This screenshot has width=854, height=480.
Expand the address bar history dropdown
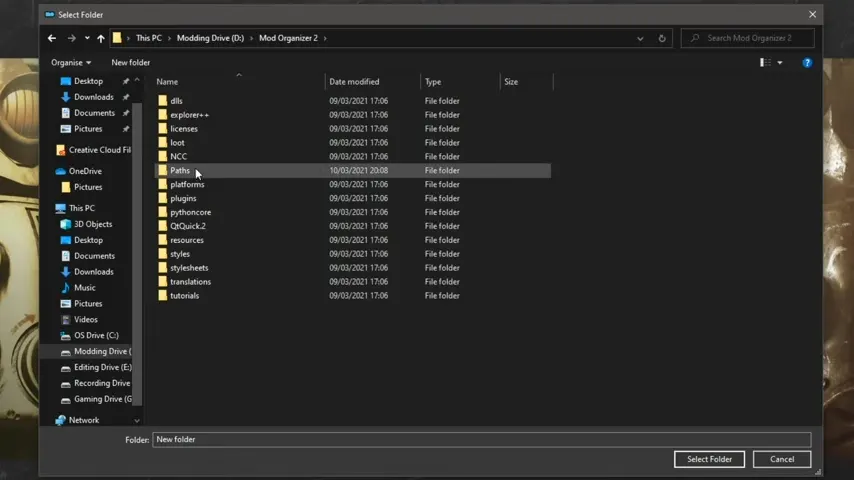[x=640, y=39]
